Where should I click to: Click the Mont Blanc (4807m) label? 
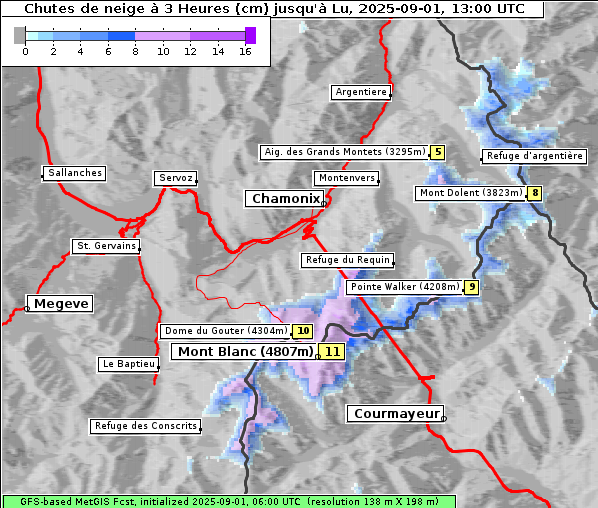(x=244, y=351)
